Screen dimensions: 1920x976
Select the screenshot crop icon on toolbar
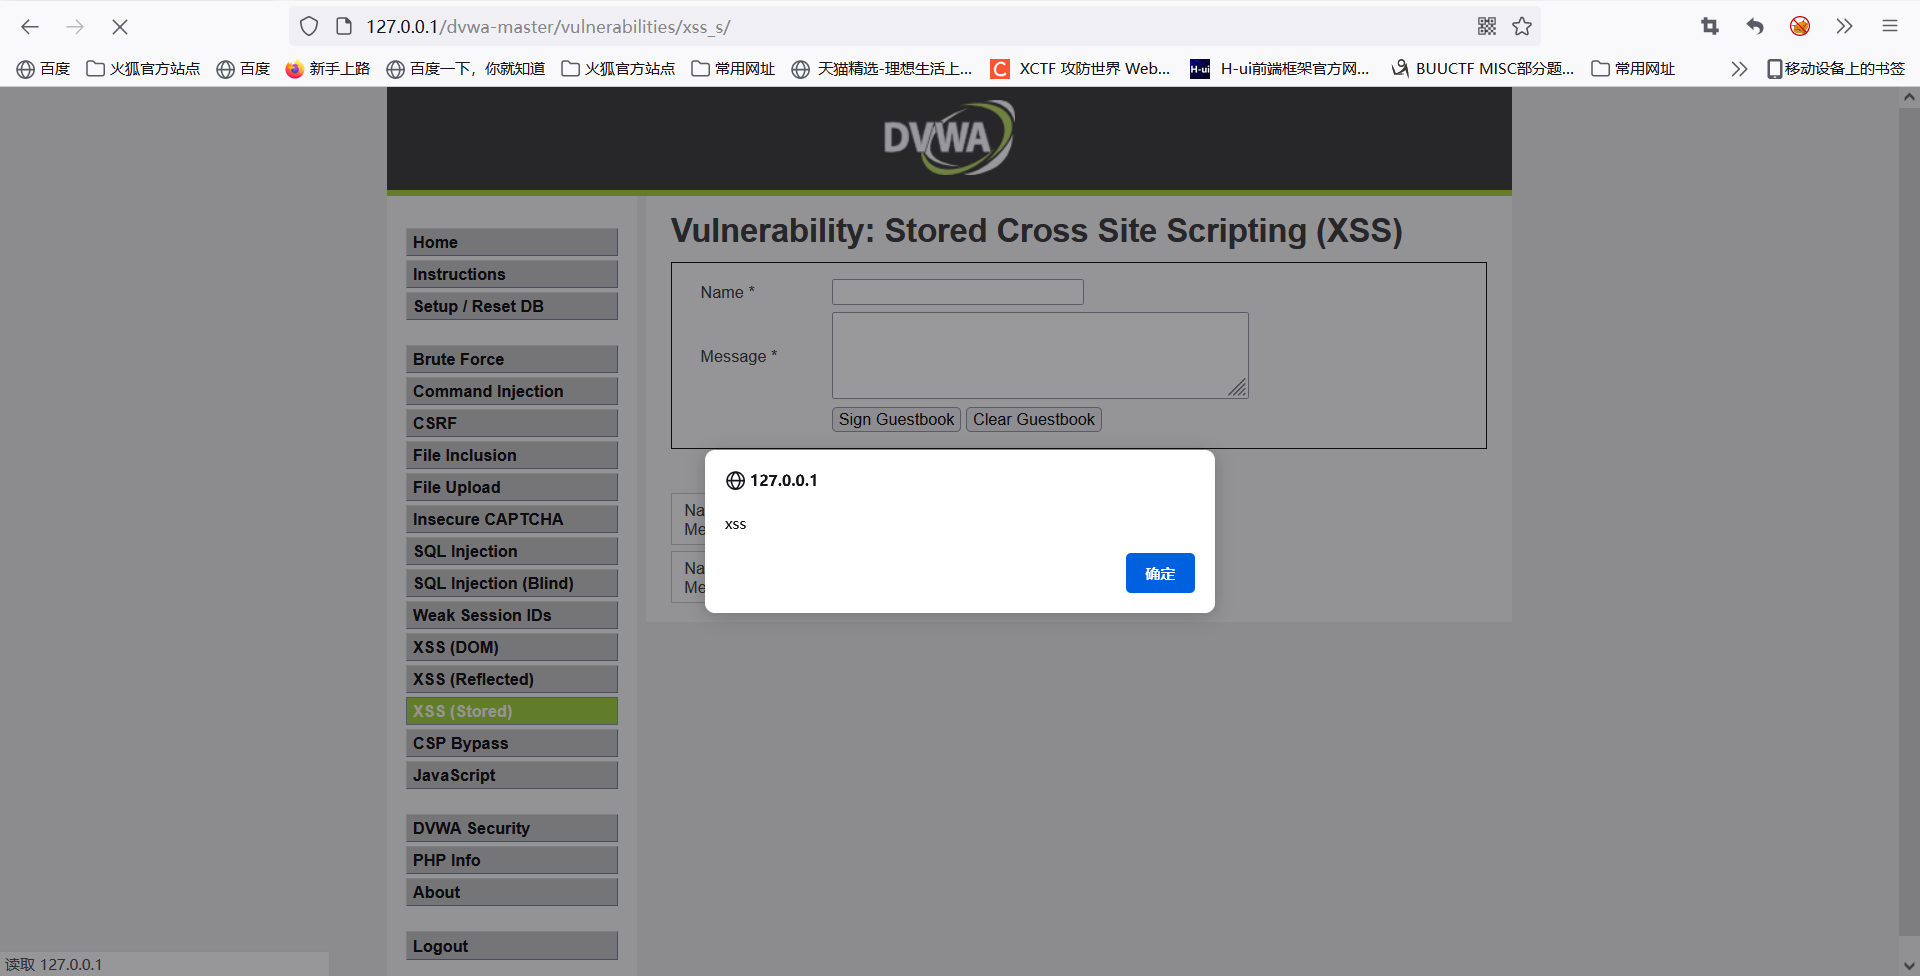[x=1709, y=27]
